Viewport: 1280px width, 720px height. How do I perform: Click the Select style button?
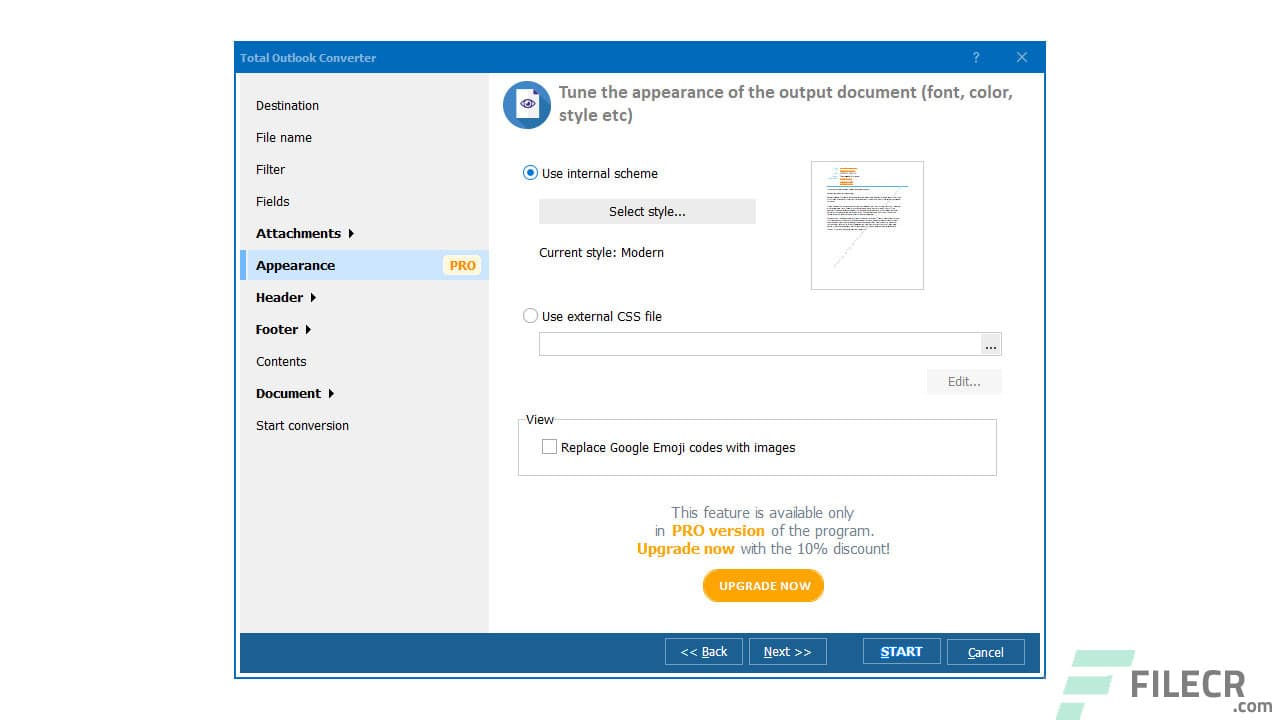[x=647, y=211]
